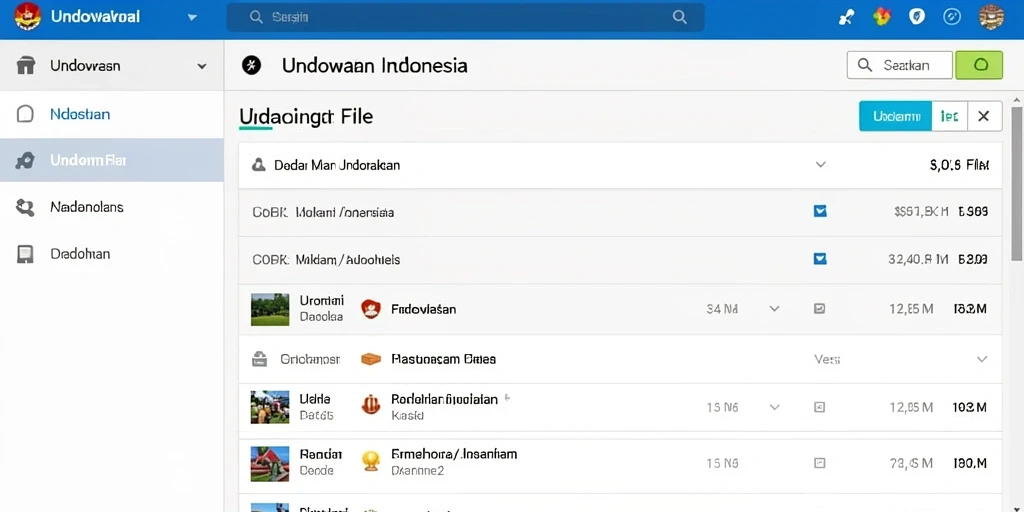Focus the top Sersin search field
The width and height of the screenshot is (1024, 512).
pyautogui.click(x=465, y=18)
